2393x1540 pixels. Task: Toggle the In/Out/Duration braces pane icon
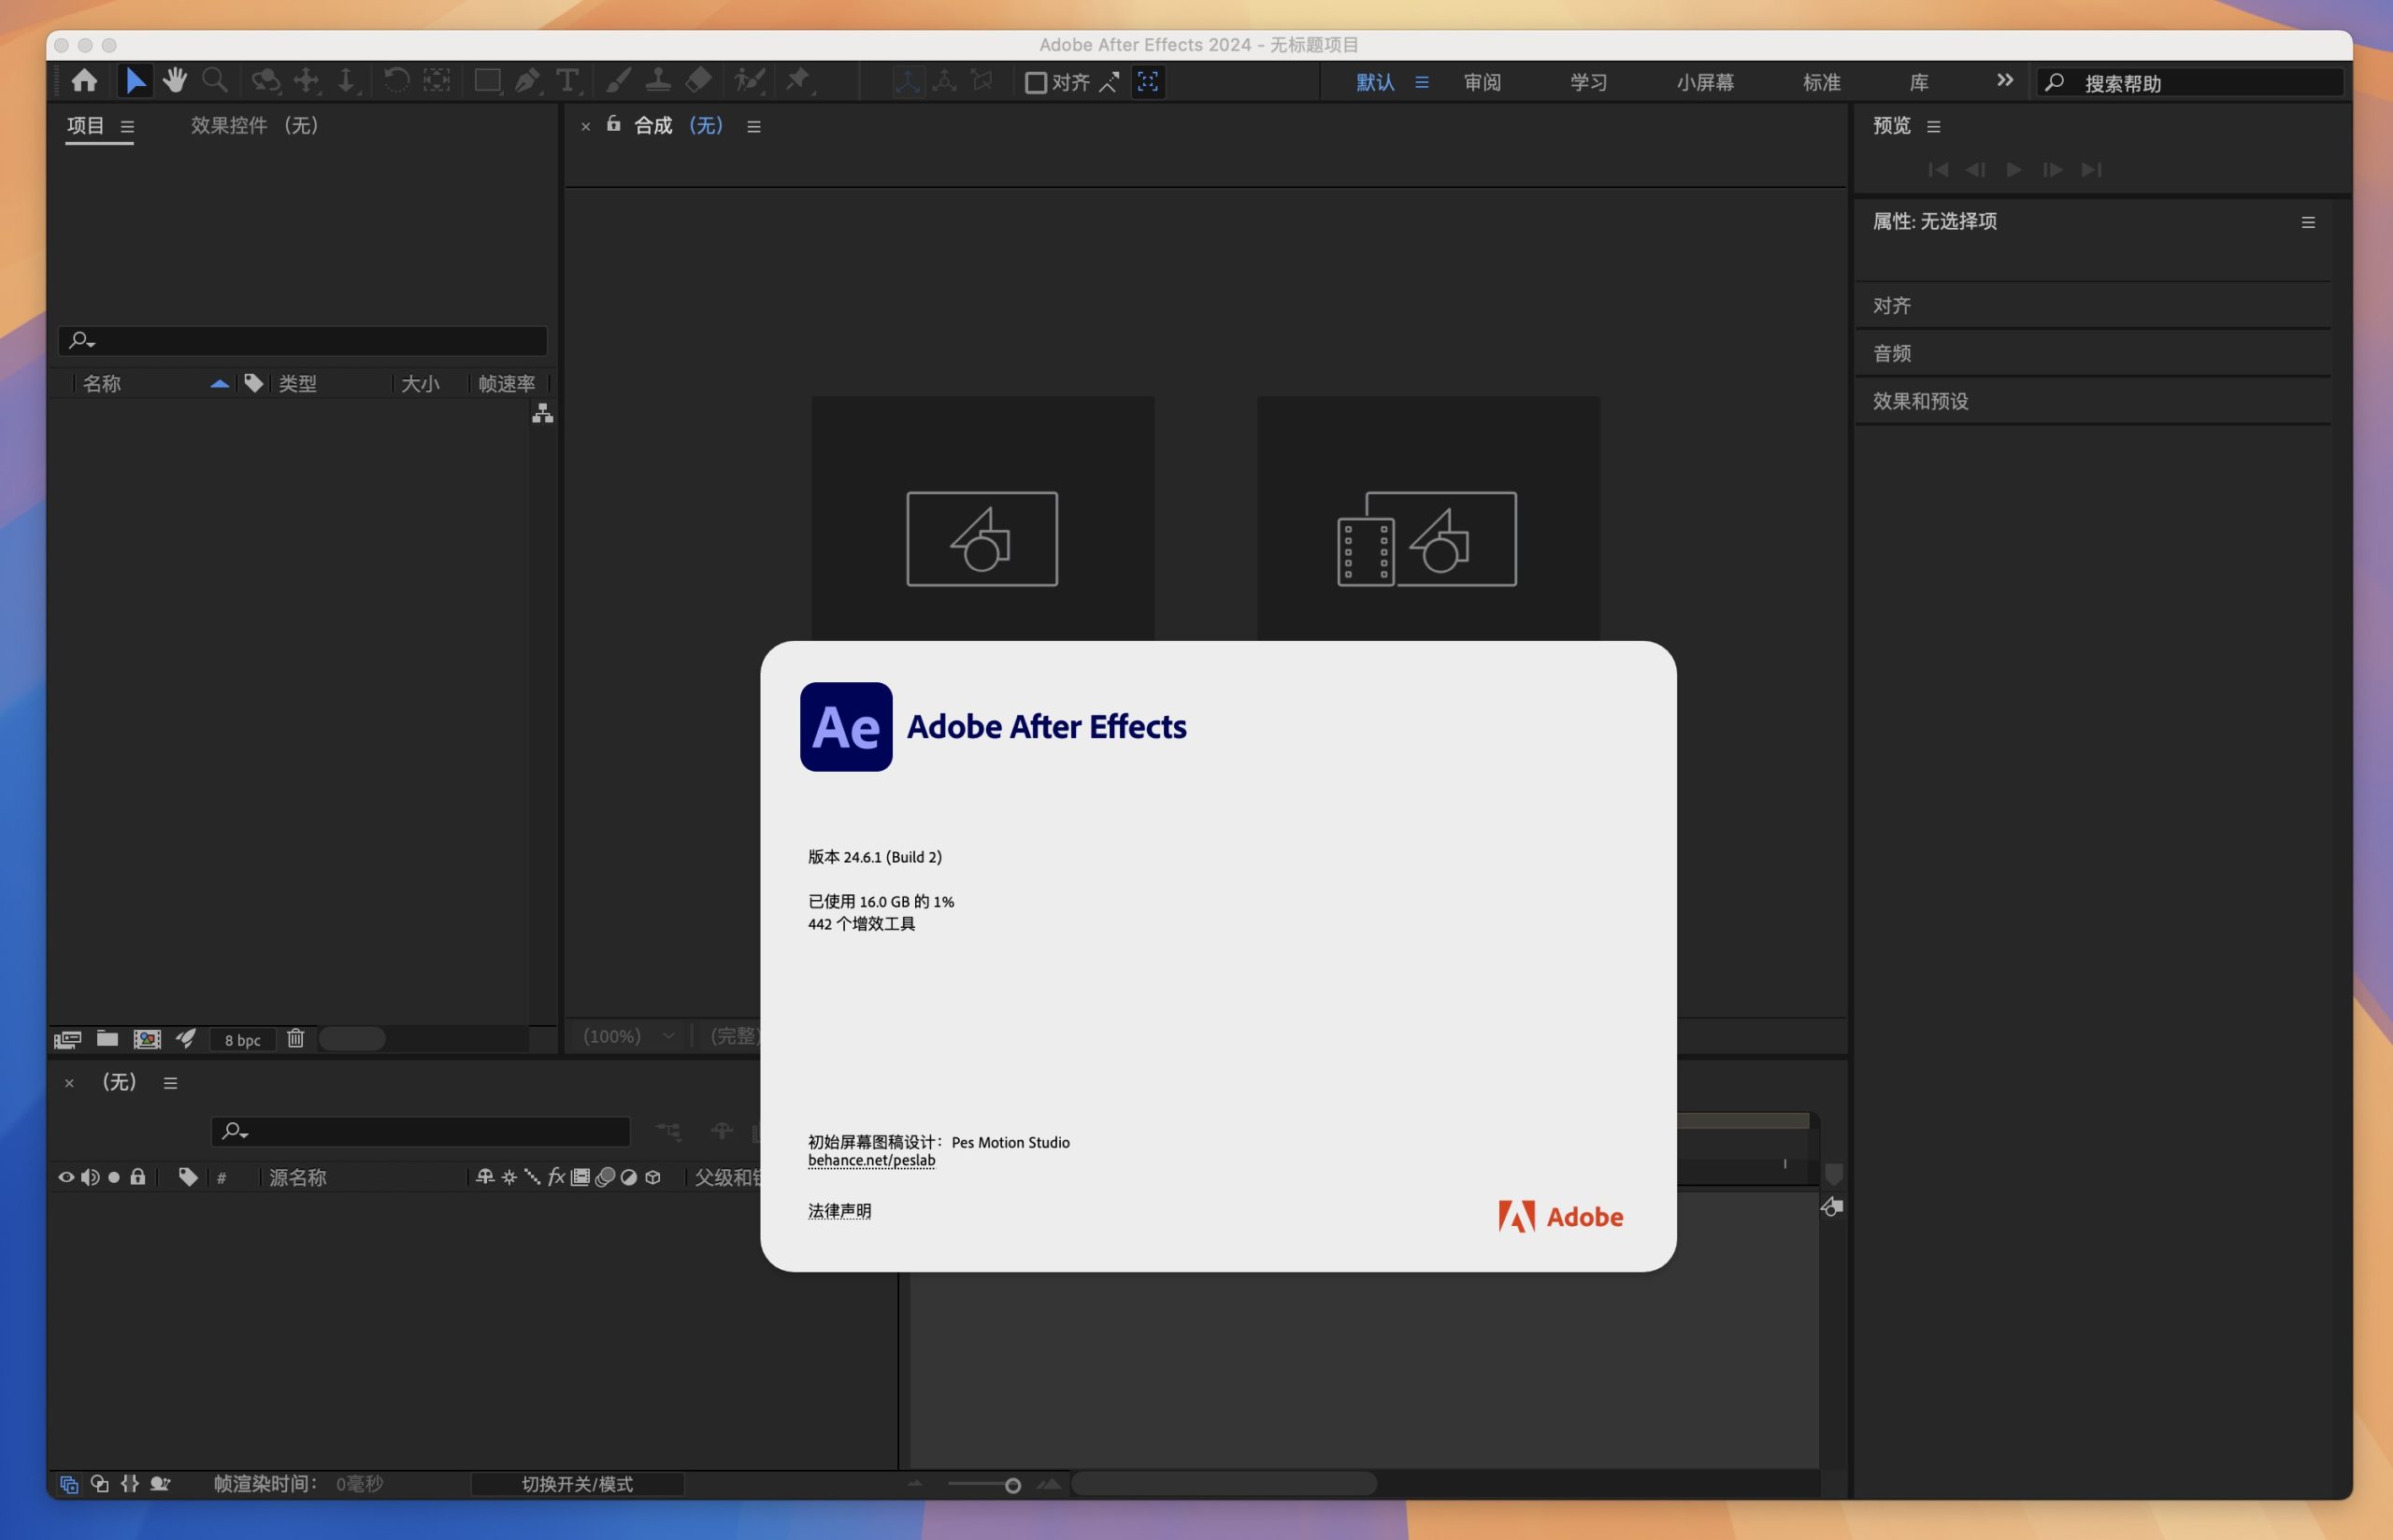[130, 1484]
